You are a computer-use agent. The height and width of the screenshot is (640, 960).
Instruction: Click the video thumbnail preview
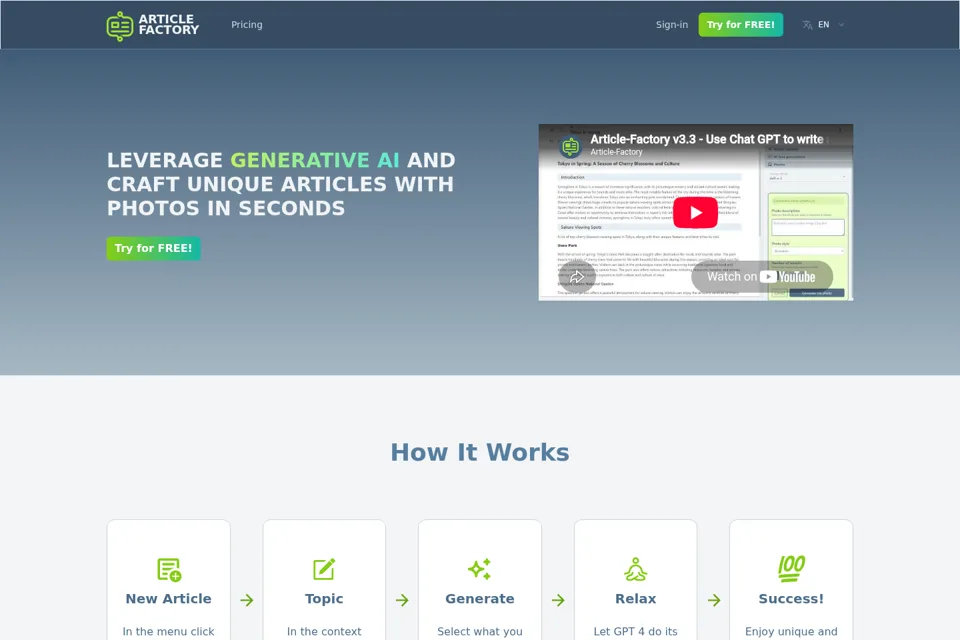[696, 213]
